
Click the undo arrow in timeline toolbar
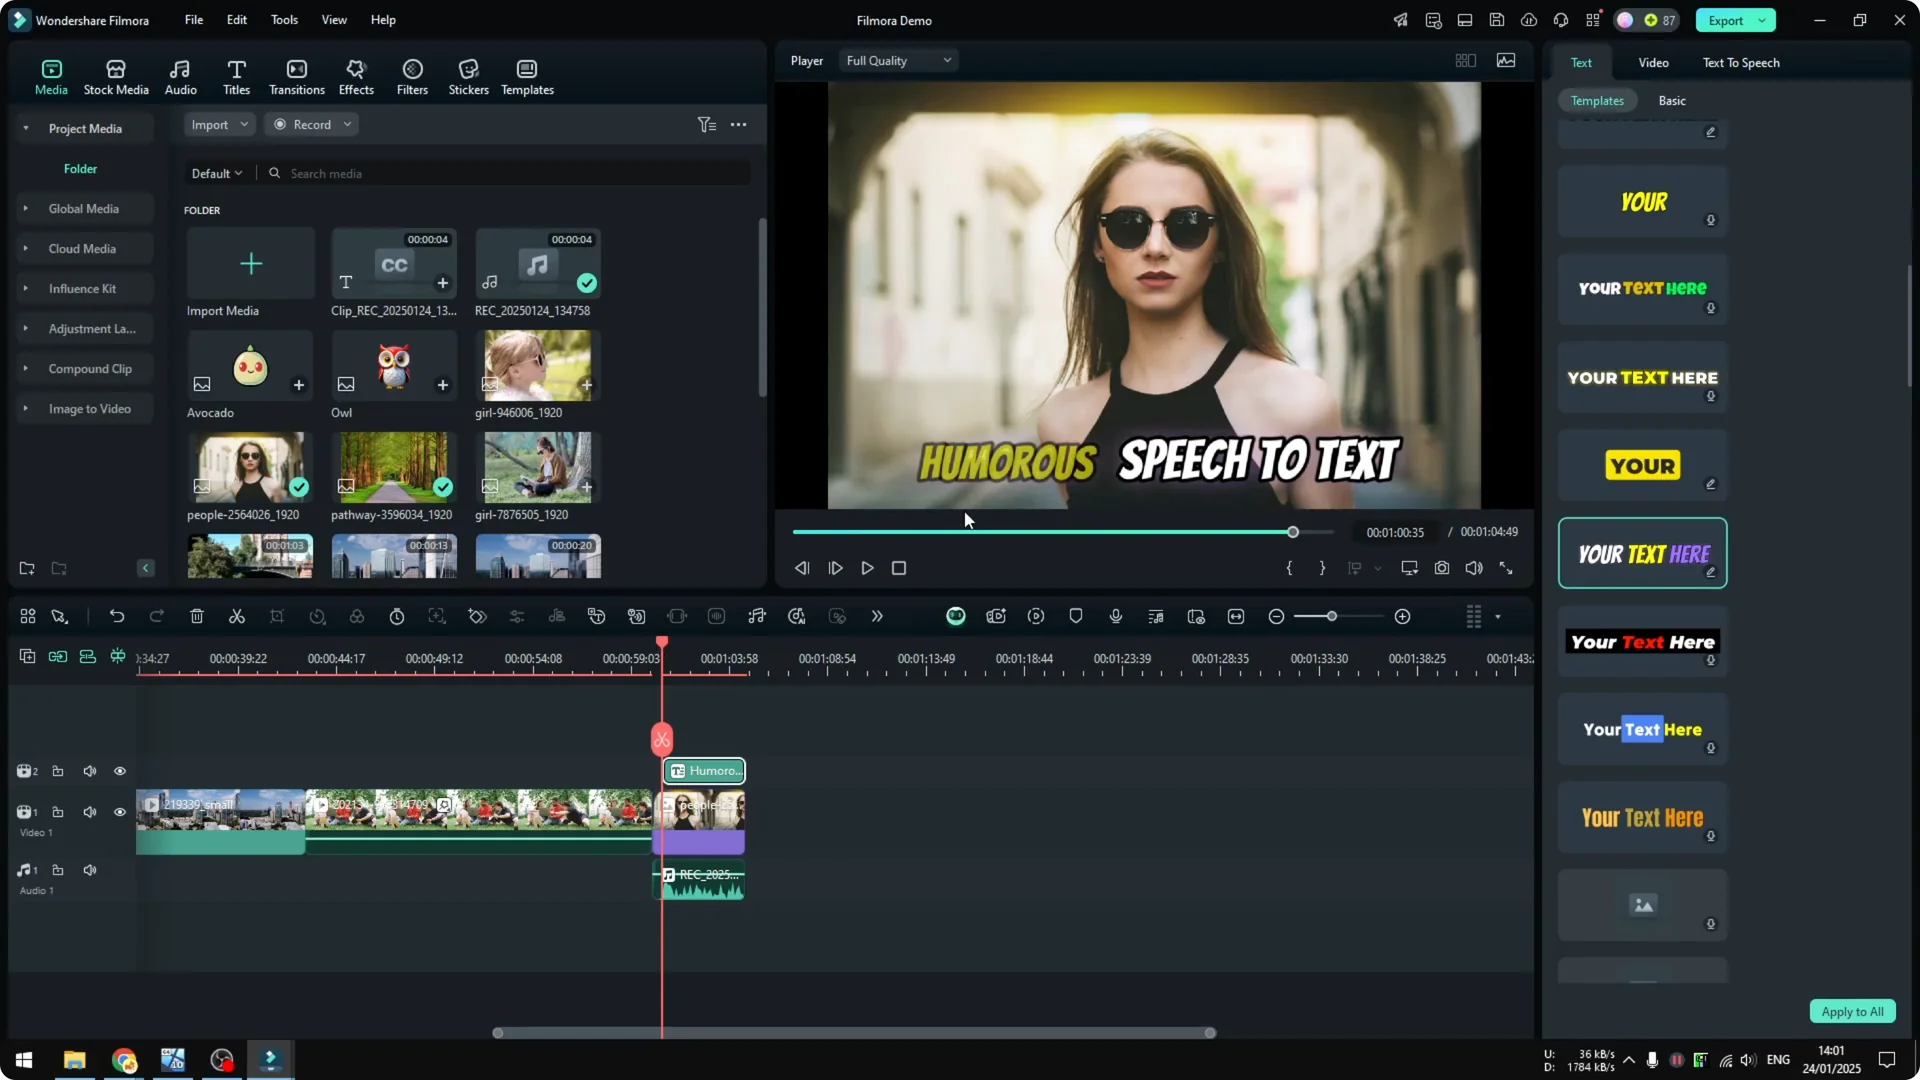(x=117, y=617)
